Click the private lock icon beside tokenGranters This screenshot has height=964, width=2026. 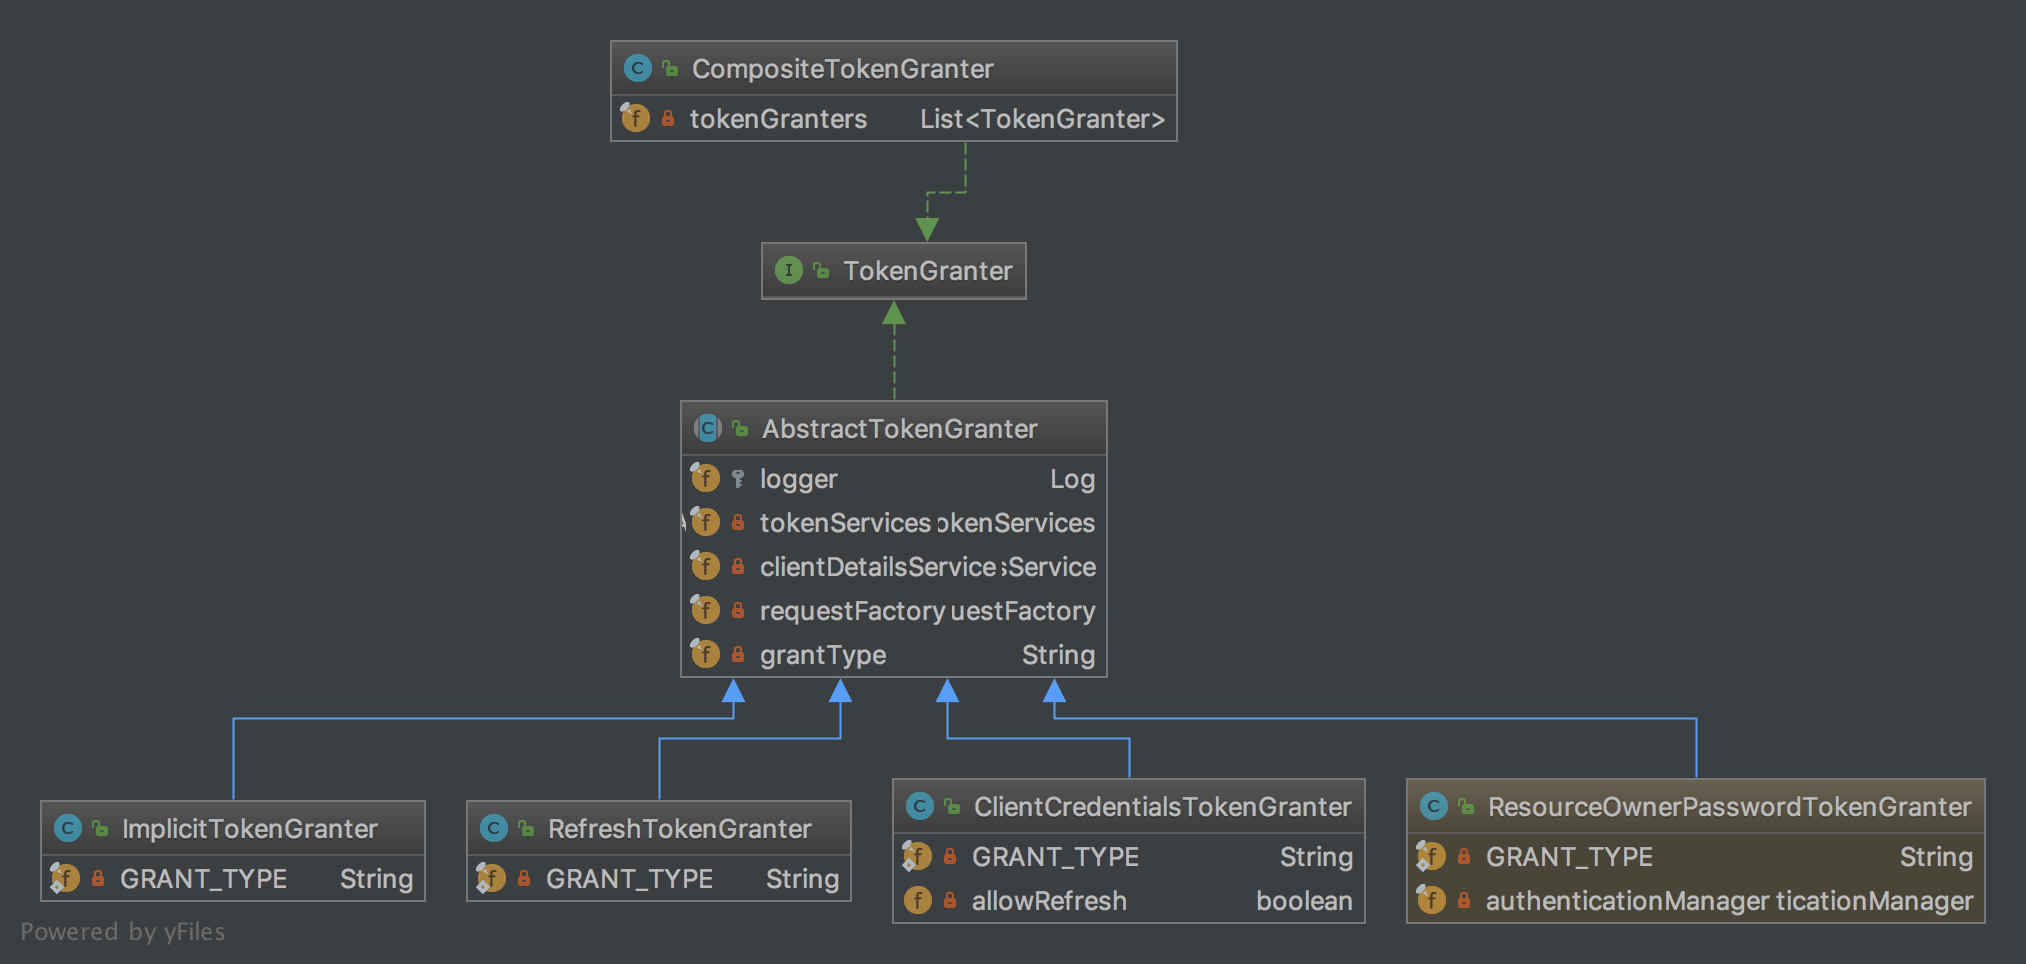tap(668, 118)
